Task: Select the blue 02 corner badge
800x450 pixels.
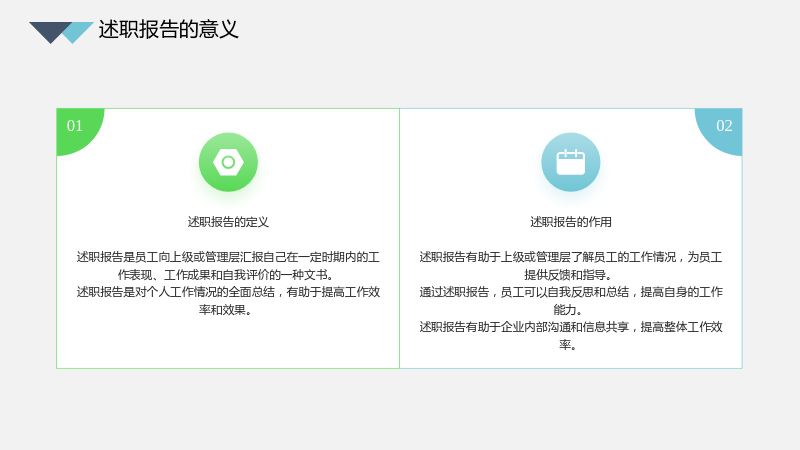Action: [x=719, y=131]
